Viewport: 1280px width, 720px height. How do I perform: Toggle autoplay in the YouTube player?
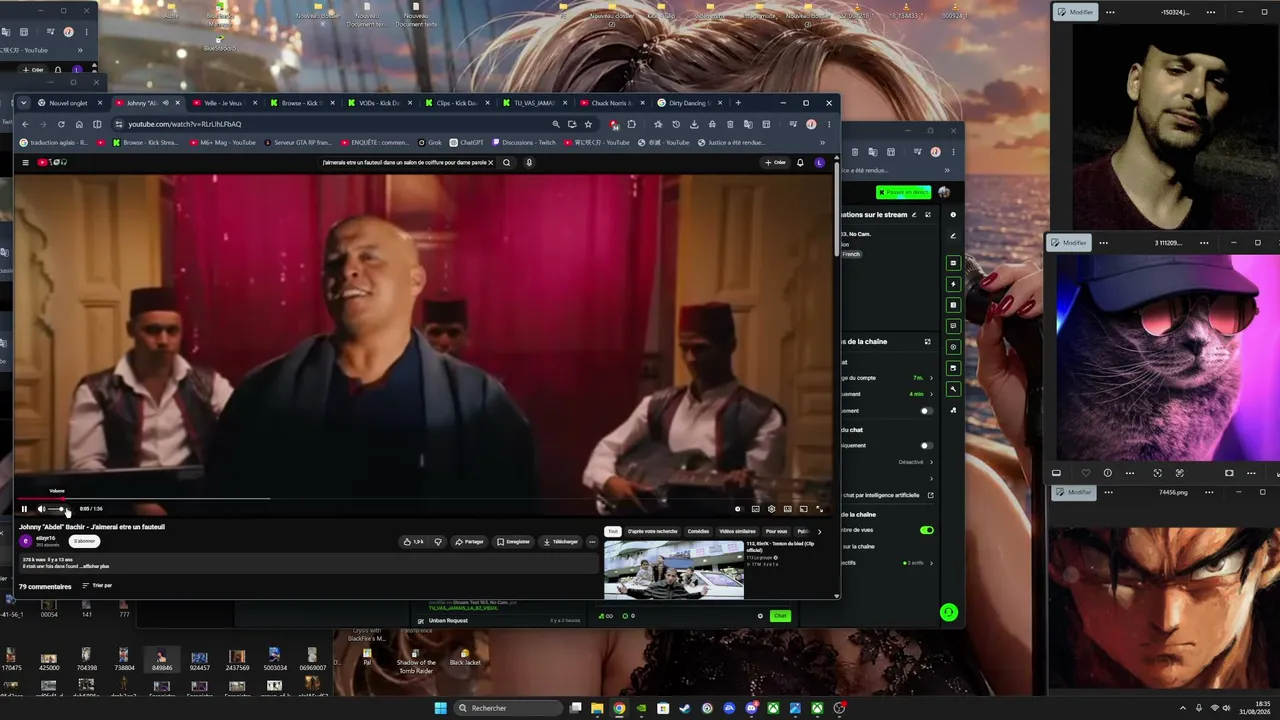tap(738, 509)
